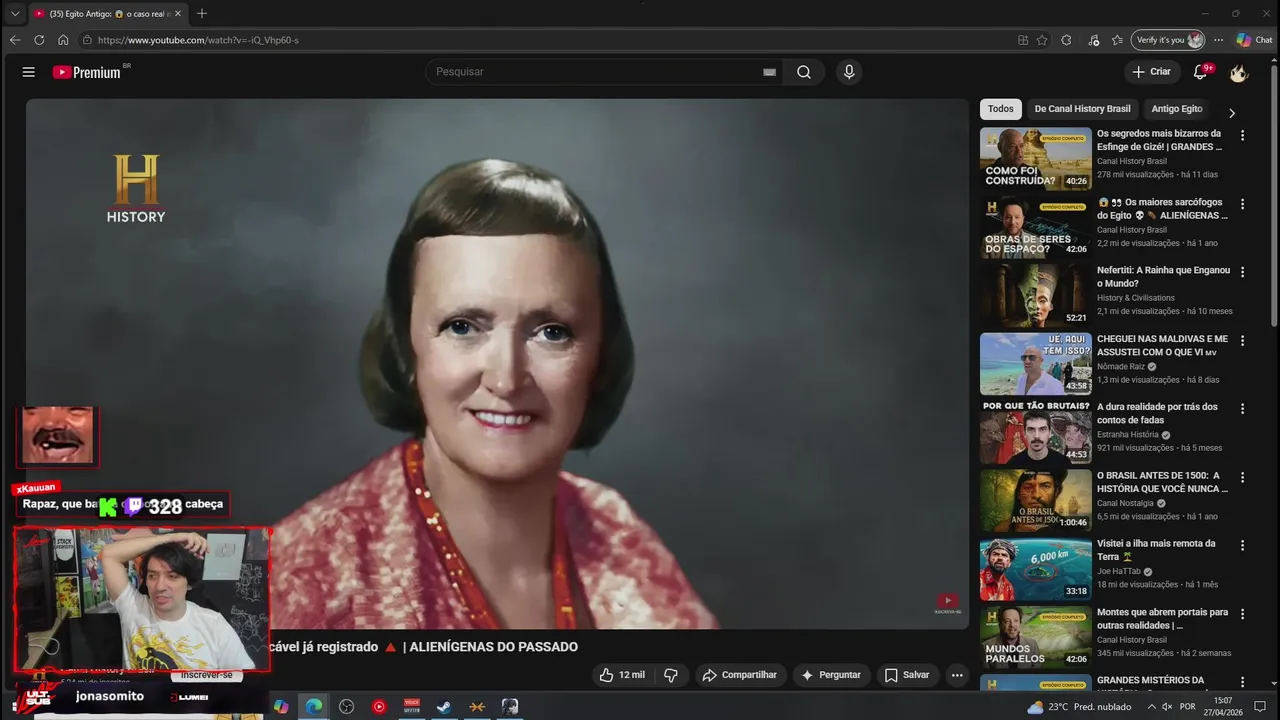Open Visitei a ilha mais remota title
Viewport: 1280px width, 720px height.
[x=1156, y=550]
